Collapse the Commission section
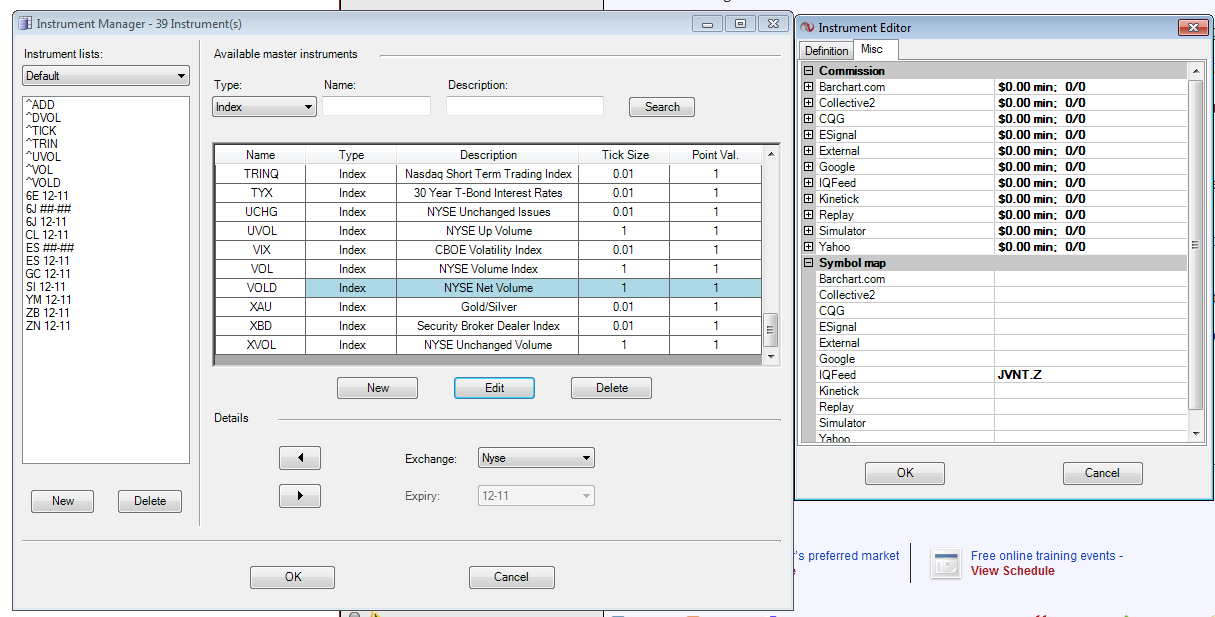 click(x=809, y=71)
